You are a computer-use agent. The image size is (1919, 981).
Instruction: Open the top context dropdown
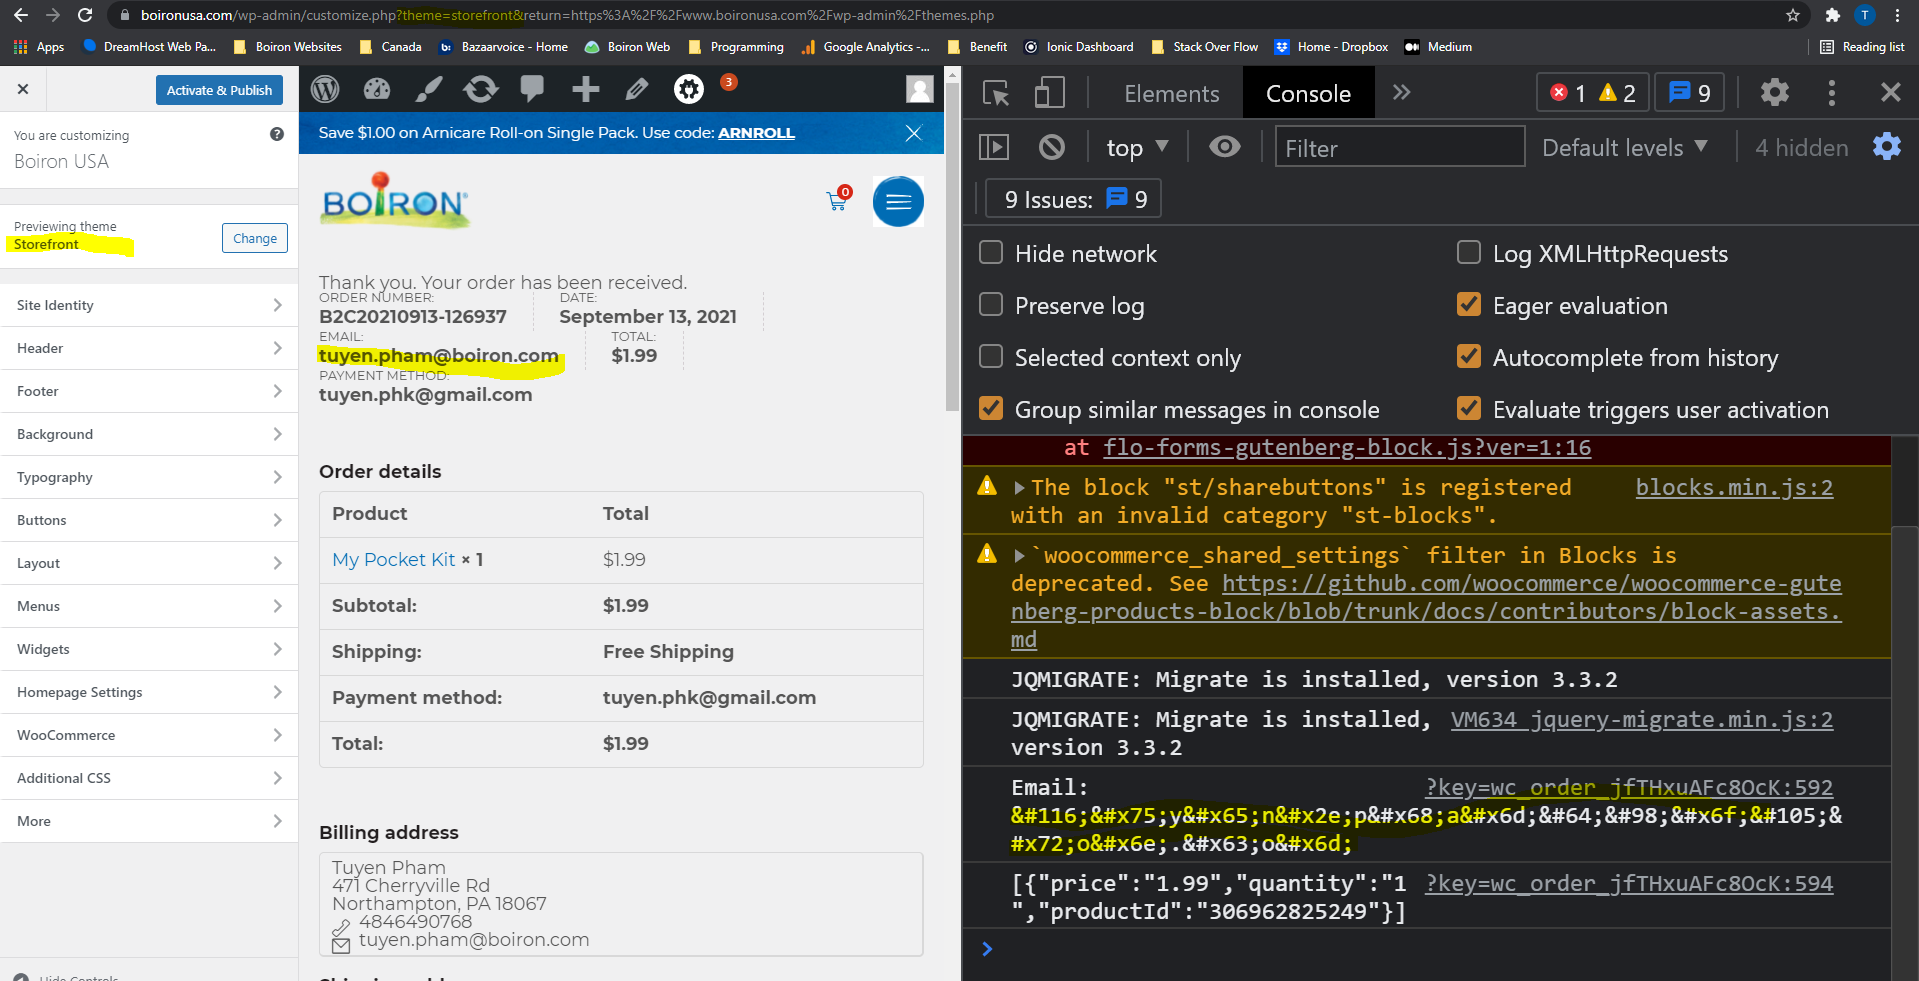[1137, 148]
